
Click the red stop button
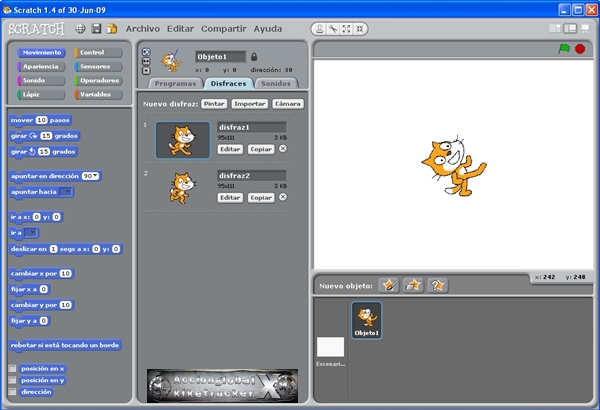click(580, 49)
